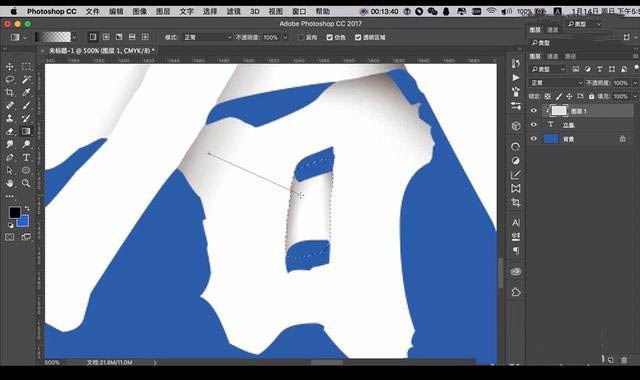Select the Pen tool
The image size is (640, 380).
(10, 158)
